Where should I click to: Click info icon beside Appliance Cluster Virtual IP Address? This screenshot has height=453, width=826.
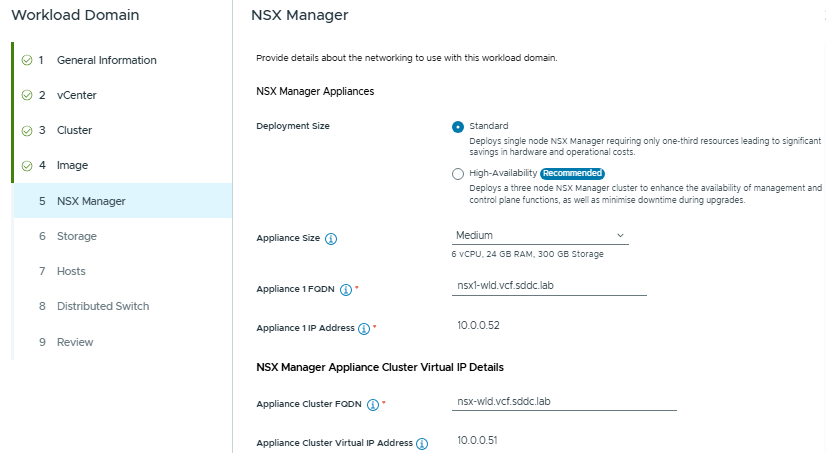coord(422,444)
